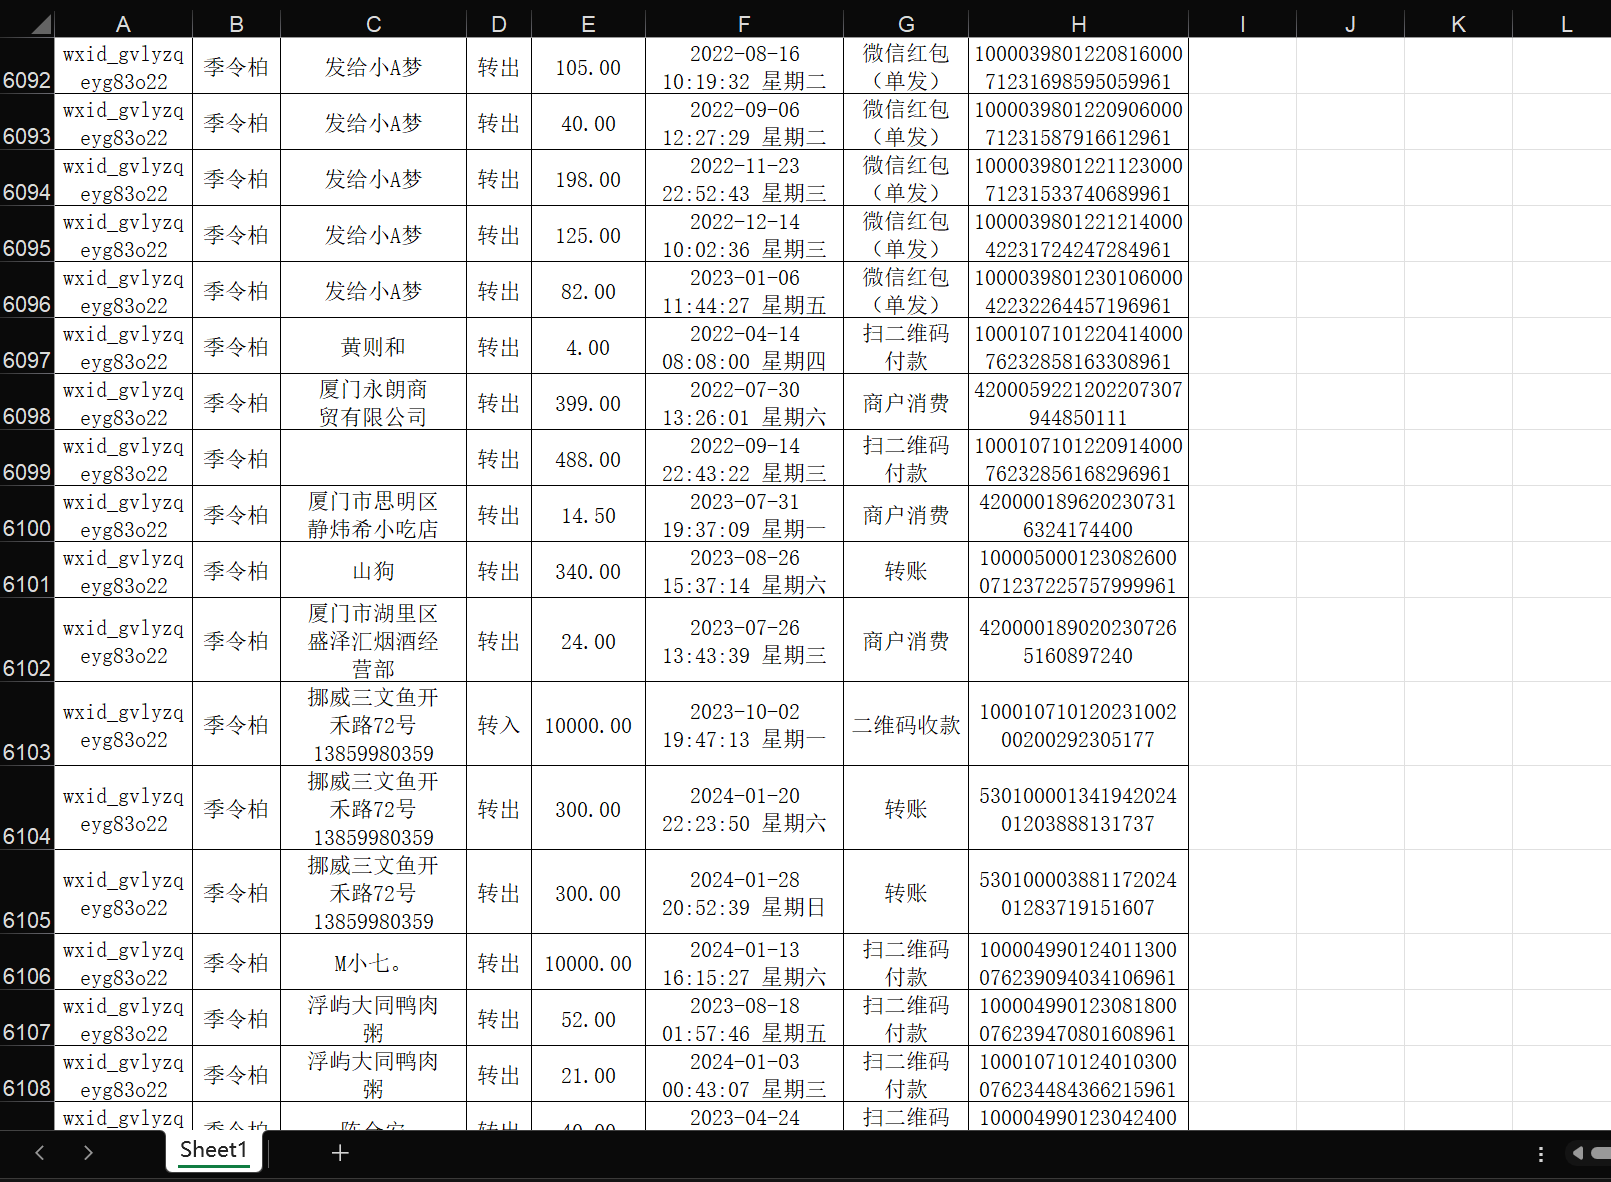Click cell with amount 198.00
The width and height of the screenshot is (1611, 1182).
coord(588,180)
